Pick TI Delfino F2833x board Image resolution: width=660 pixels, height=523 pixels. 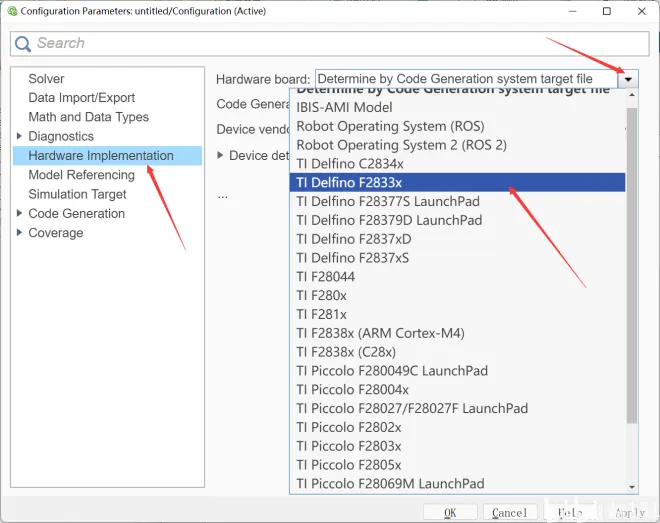(x=458, y=183)
